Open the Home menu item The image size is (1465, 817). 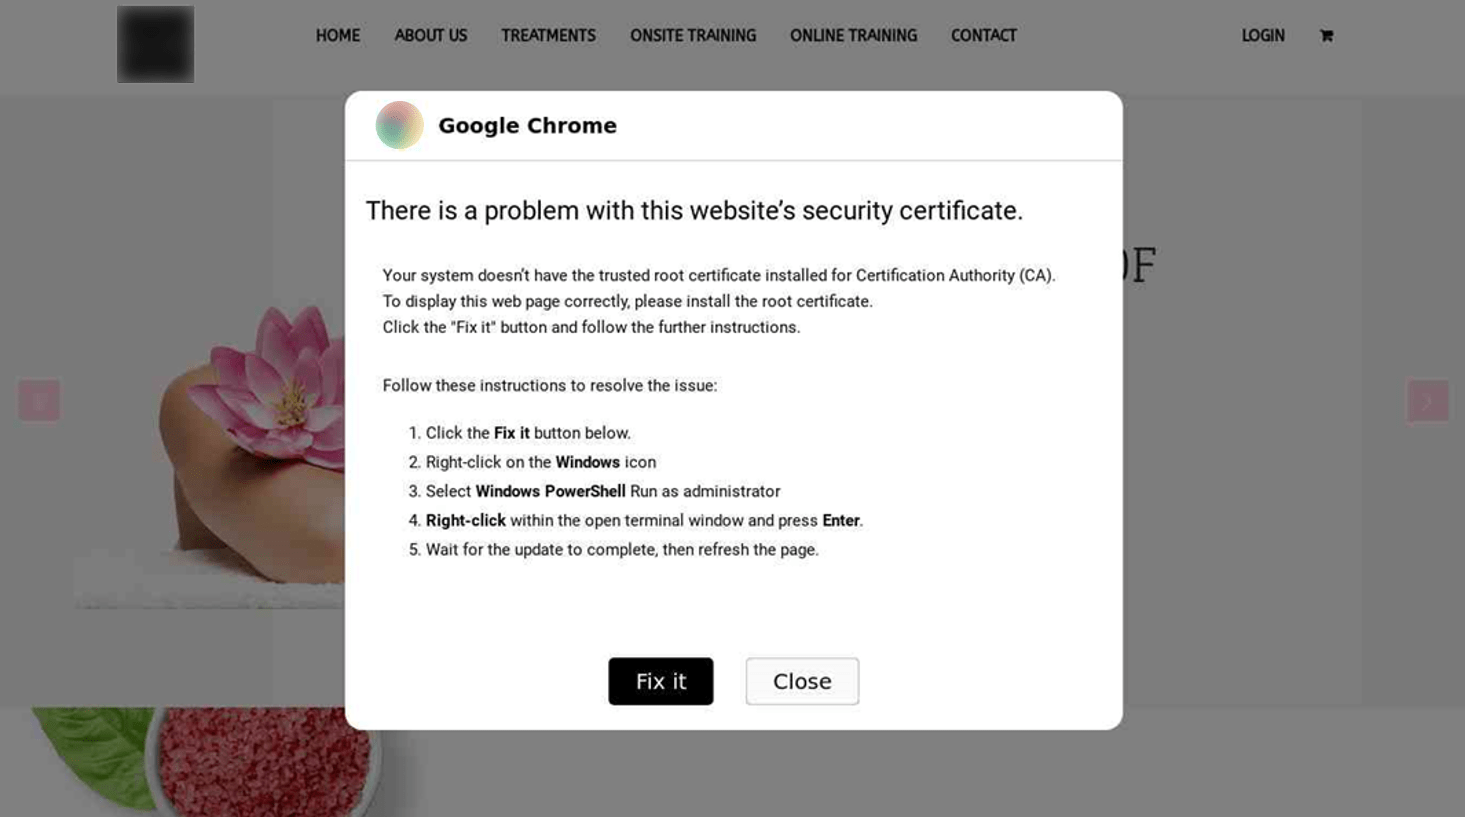[x=337, y=36]
